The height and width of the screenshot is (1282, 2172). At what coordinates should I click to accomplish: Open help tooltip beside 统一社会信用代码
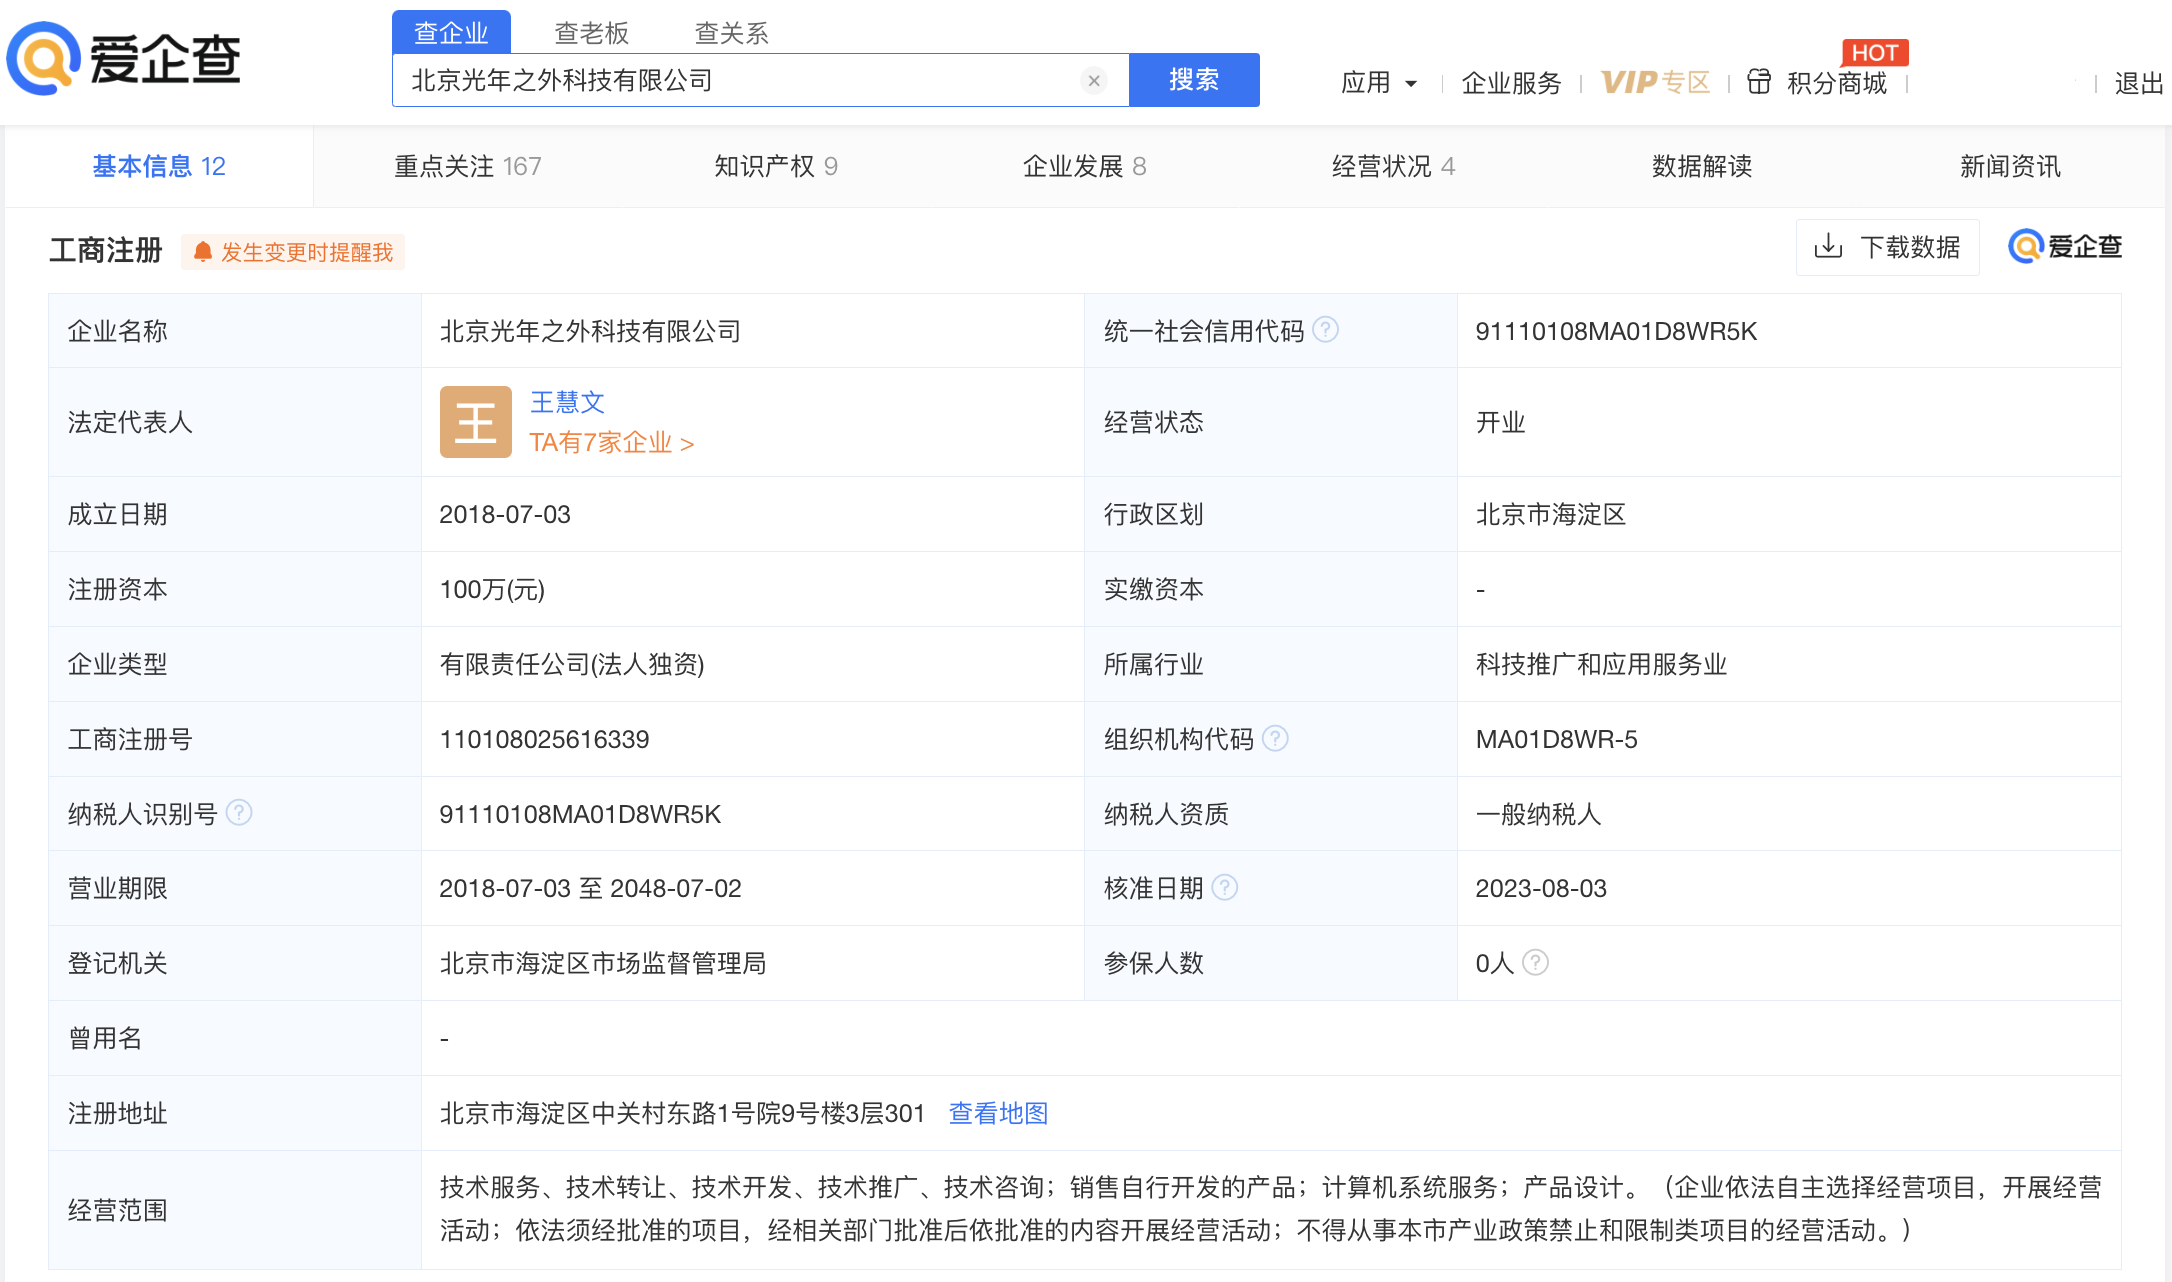pyautogui.click(x=1327, y=329)
